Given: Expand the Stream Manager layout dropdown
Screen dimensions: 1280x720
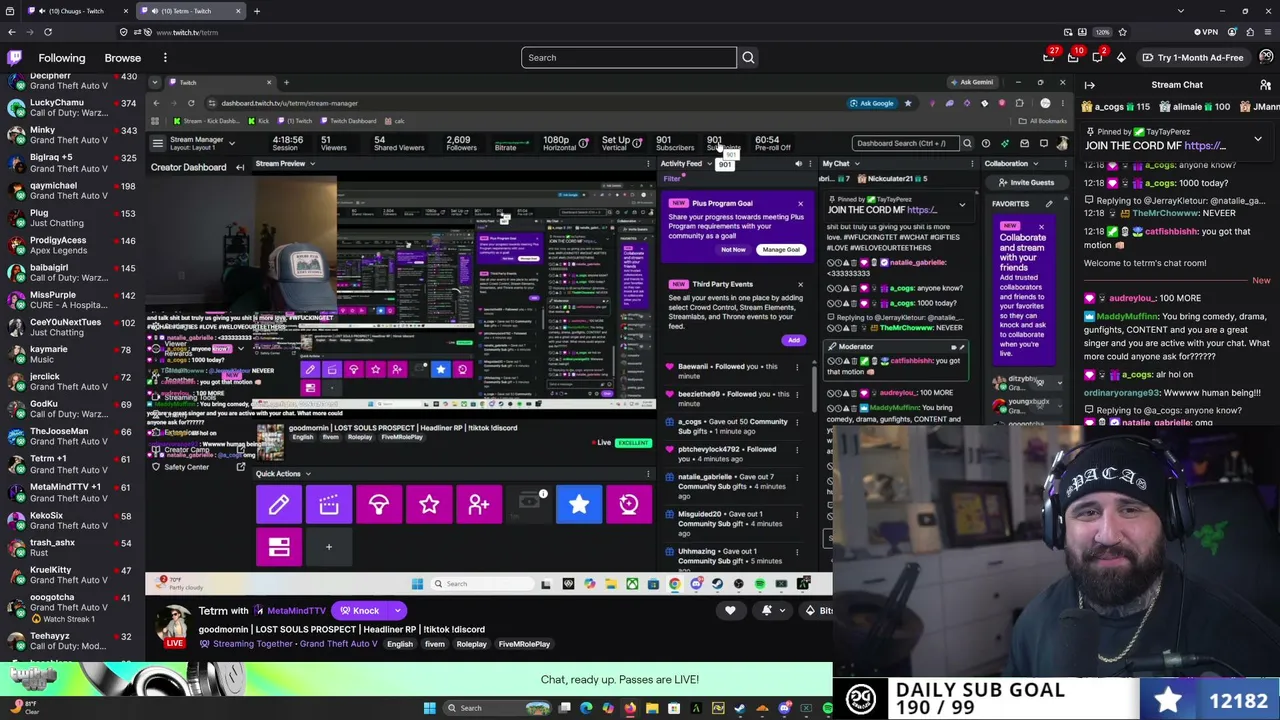Looking at the screenshot, I should pyautogui.click(x=231, y=143).
